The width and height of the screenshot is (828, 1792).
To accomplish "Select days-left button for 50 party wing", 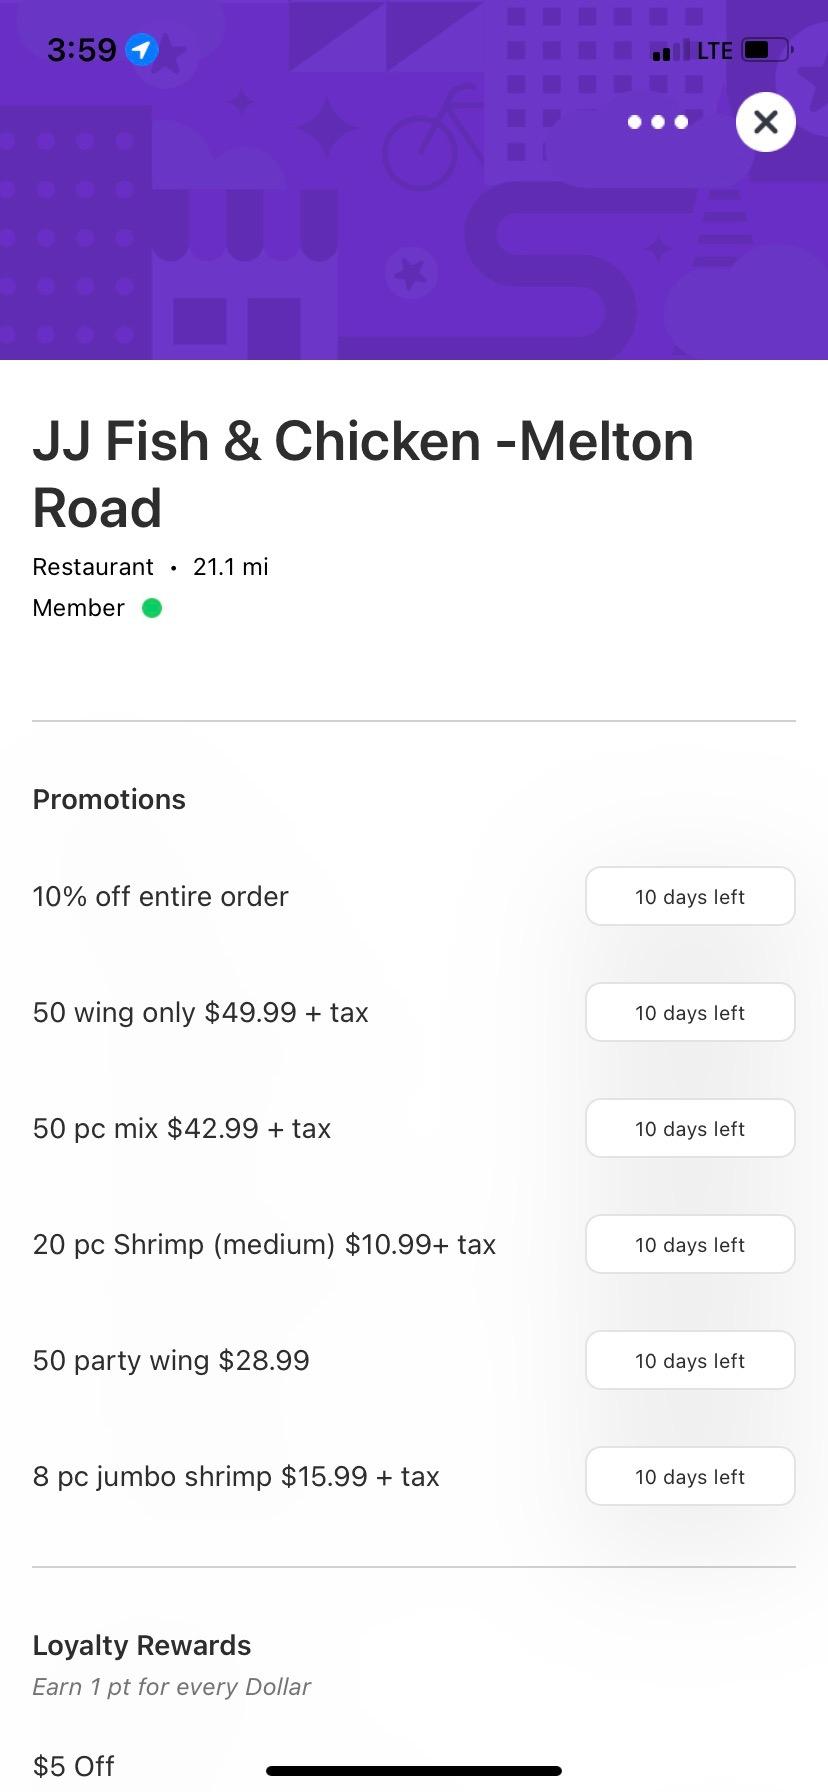I will tap(690, 1361).
